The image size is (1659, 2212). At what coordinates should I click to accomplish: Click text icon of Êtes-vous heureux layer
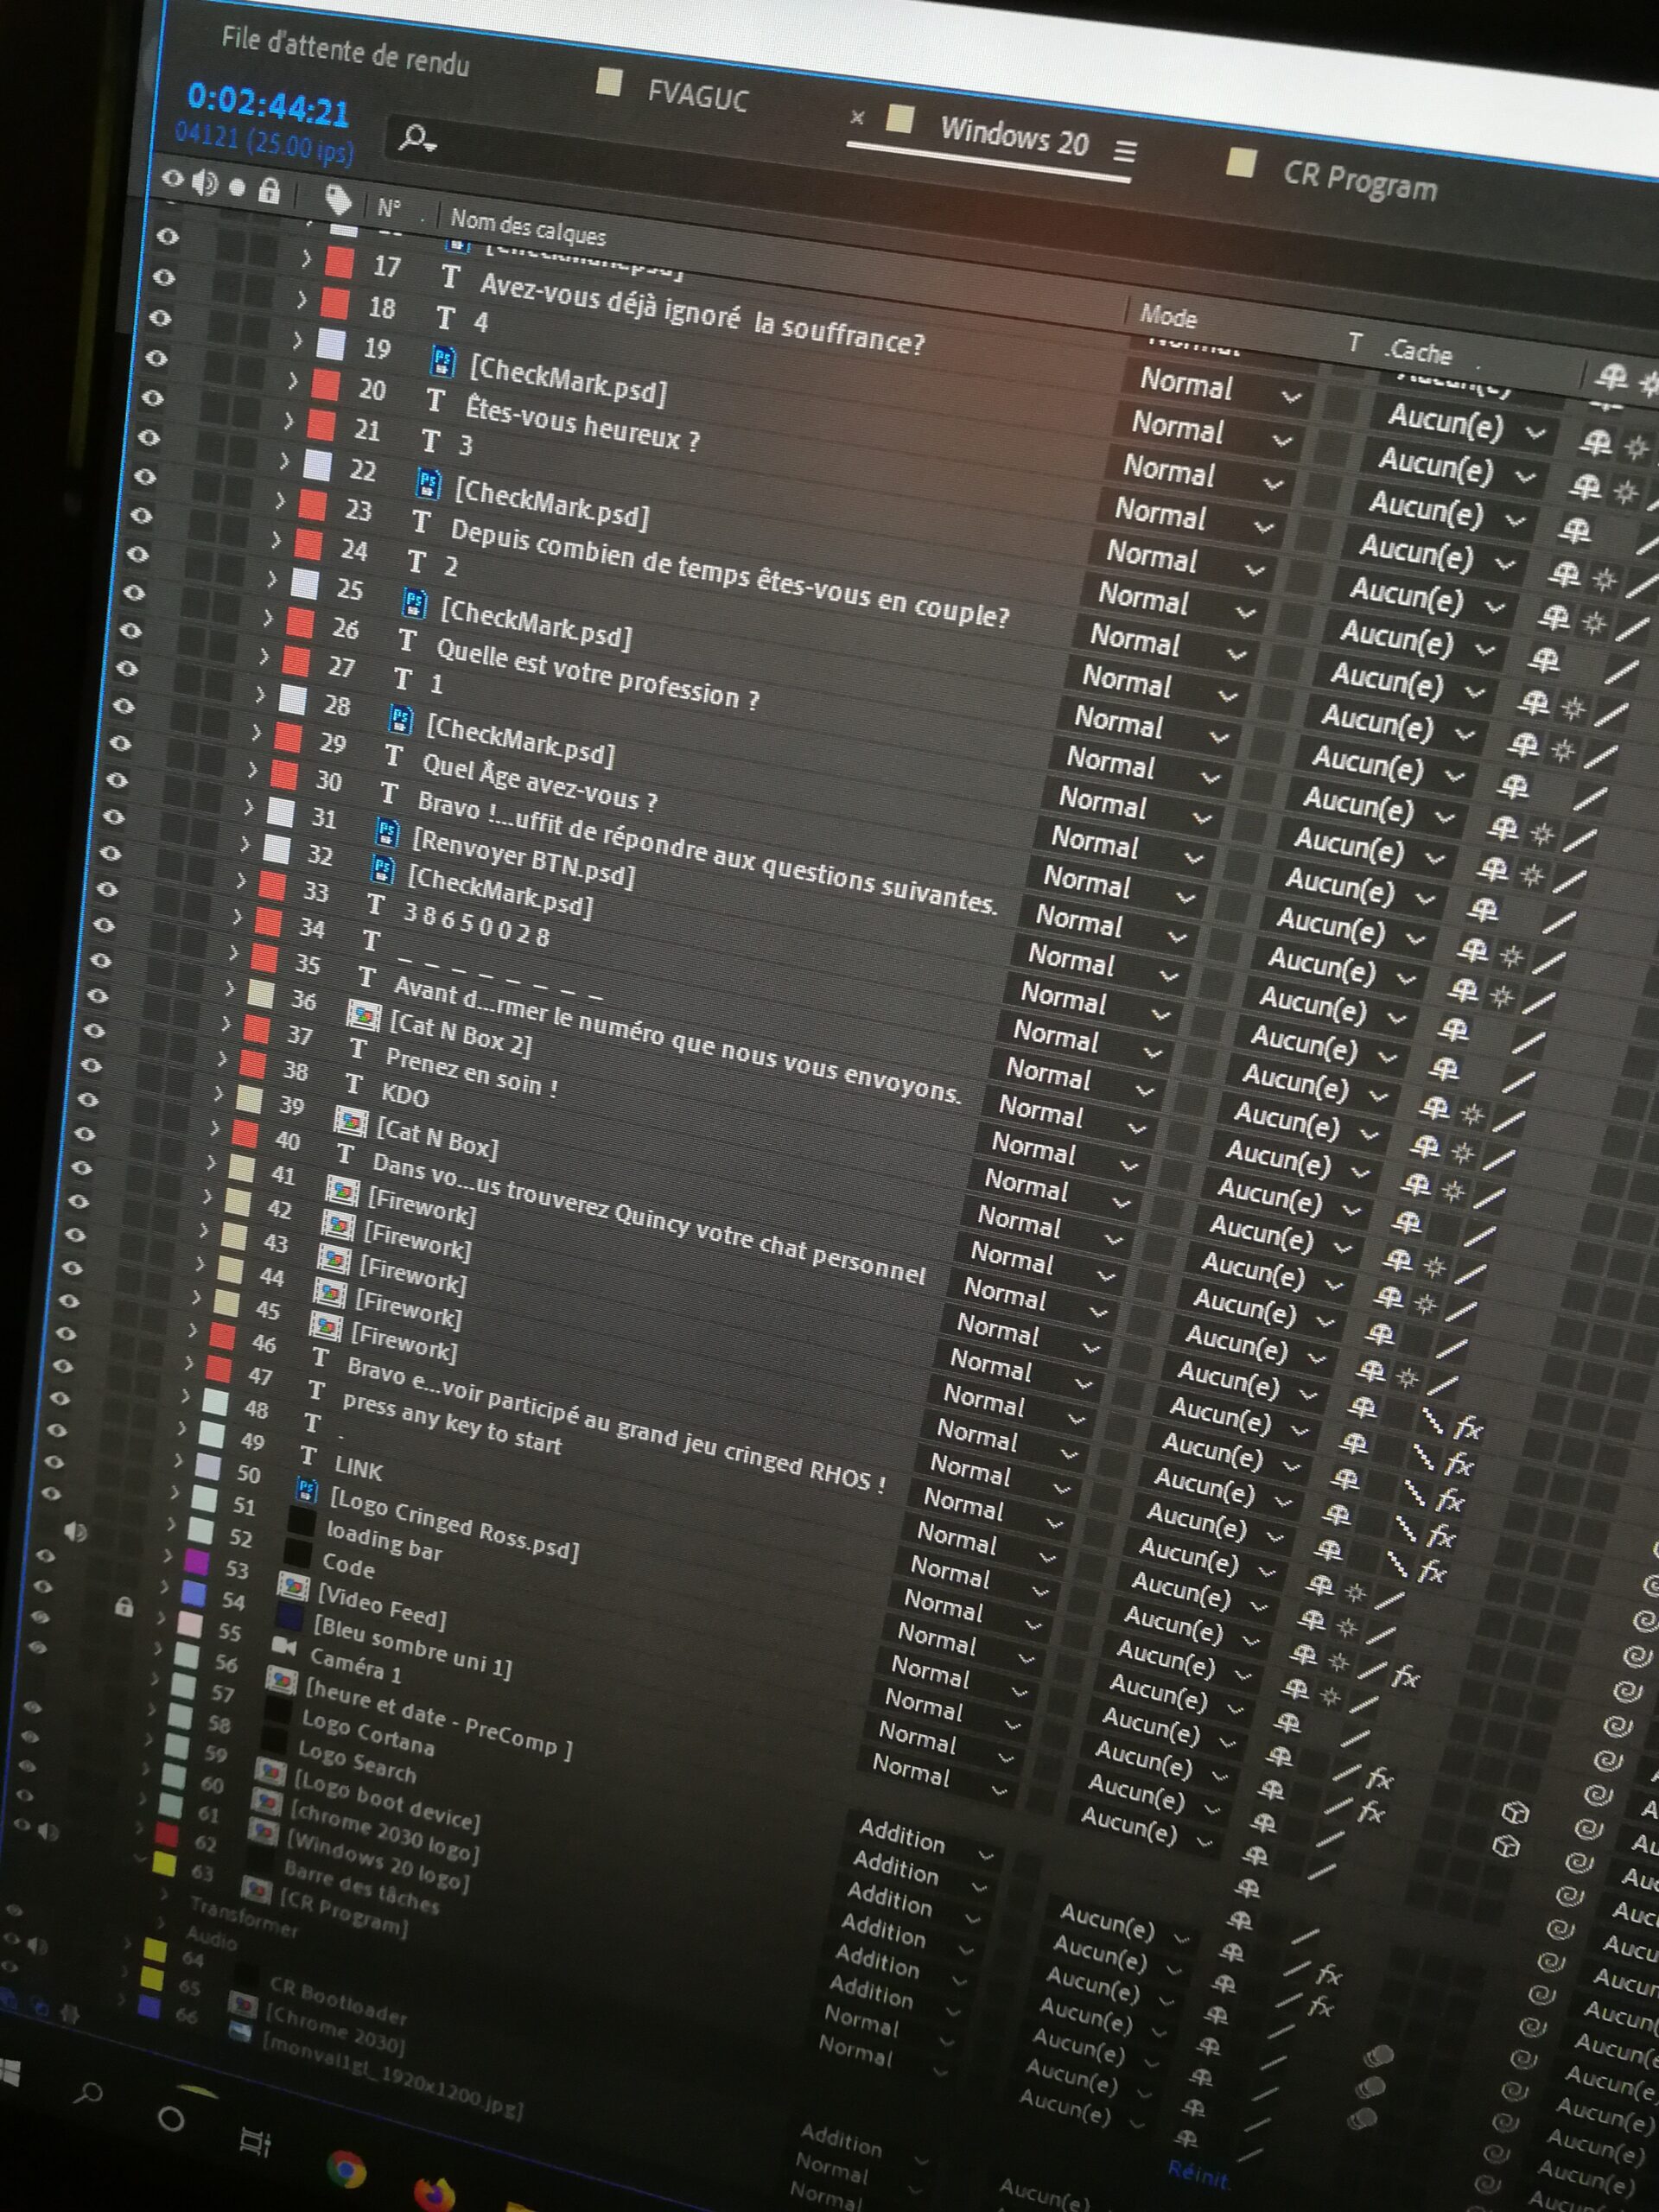click(x=435, y=400)
